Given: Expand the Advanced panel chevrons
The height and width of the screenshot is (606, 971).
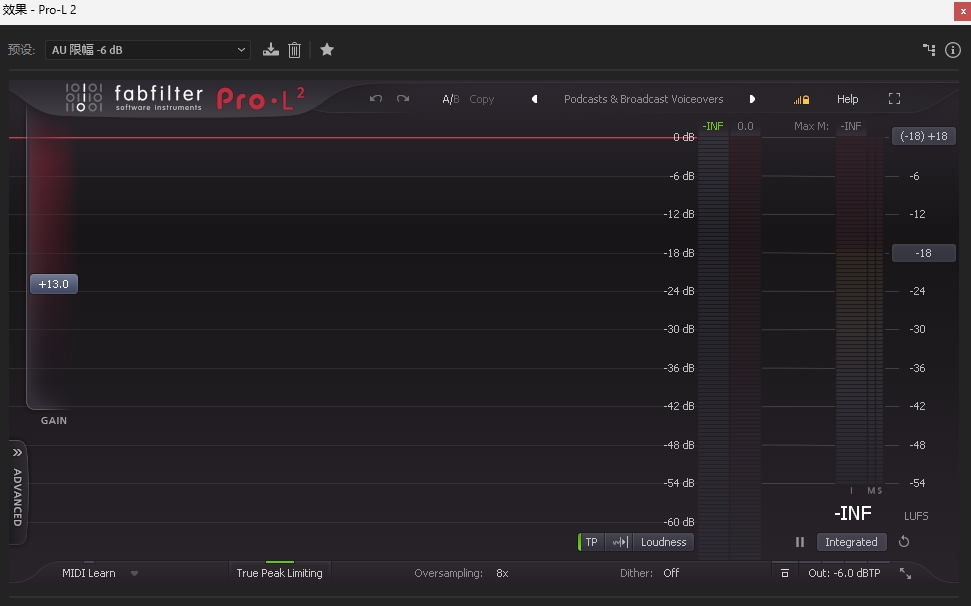Looking at the screenshot, I should point(17,452).
